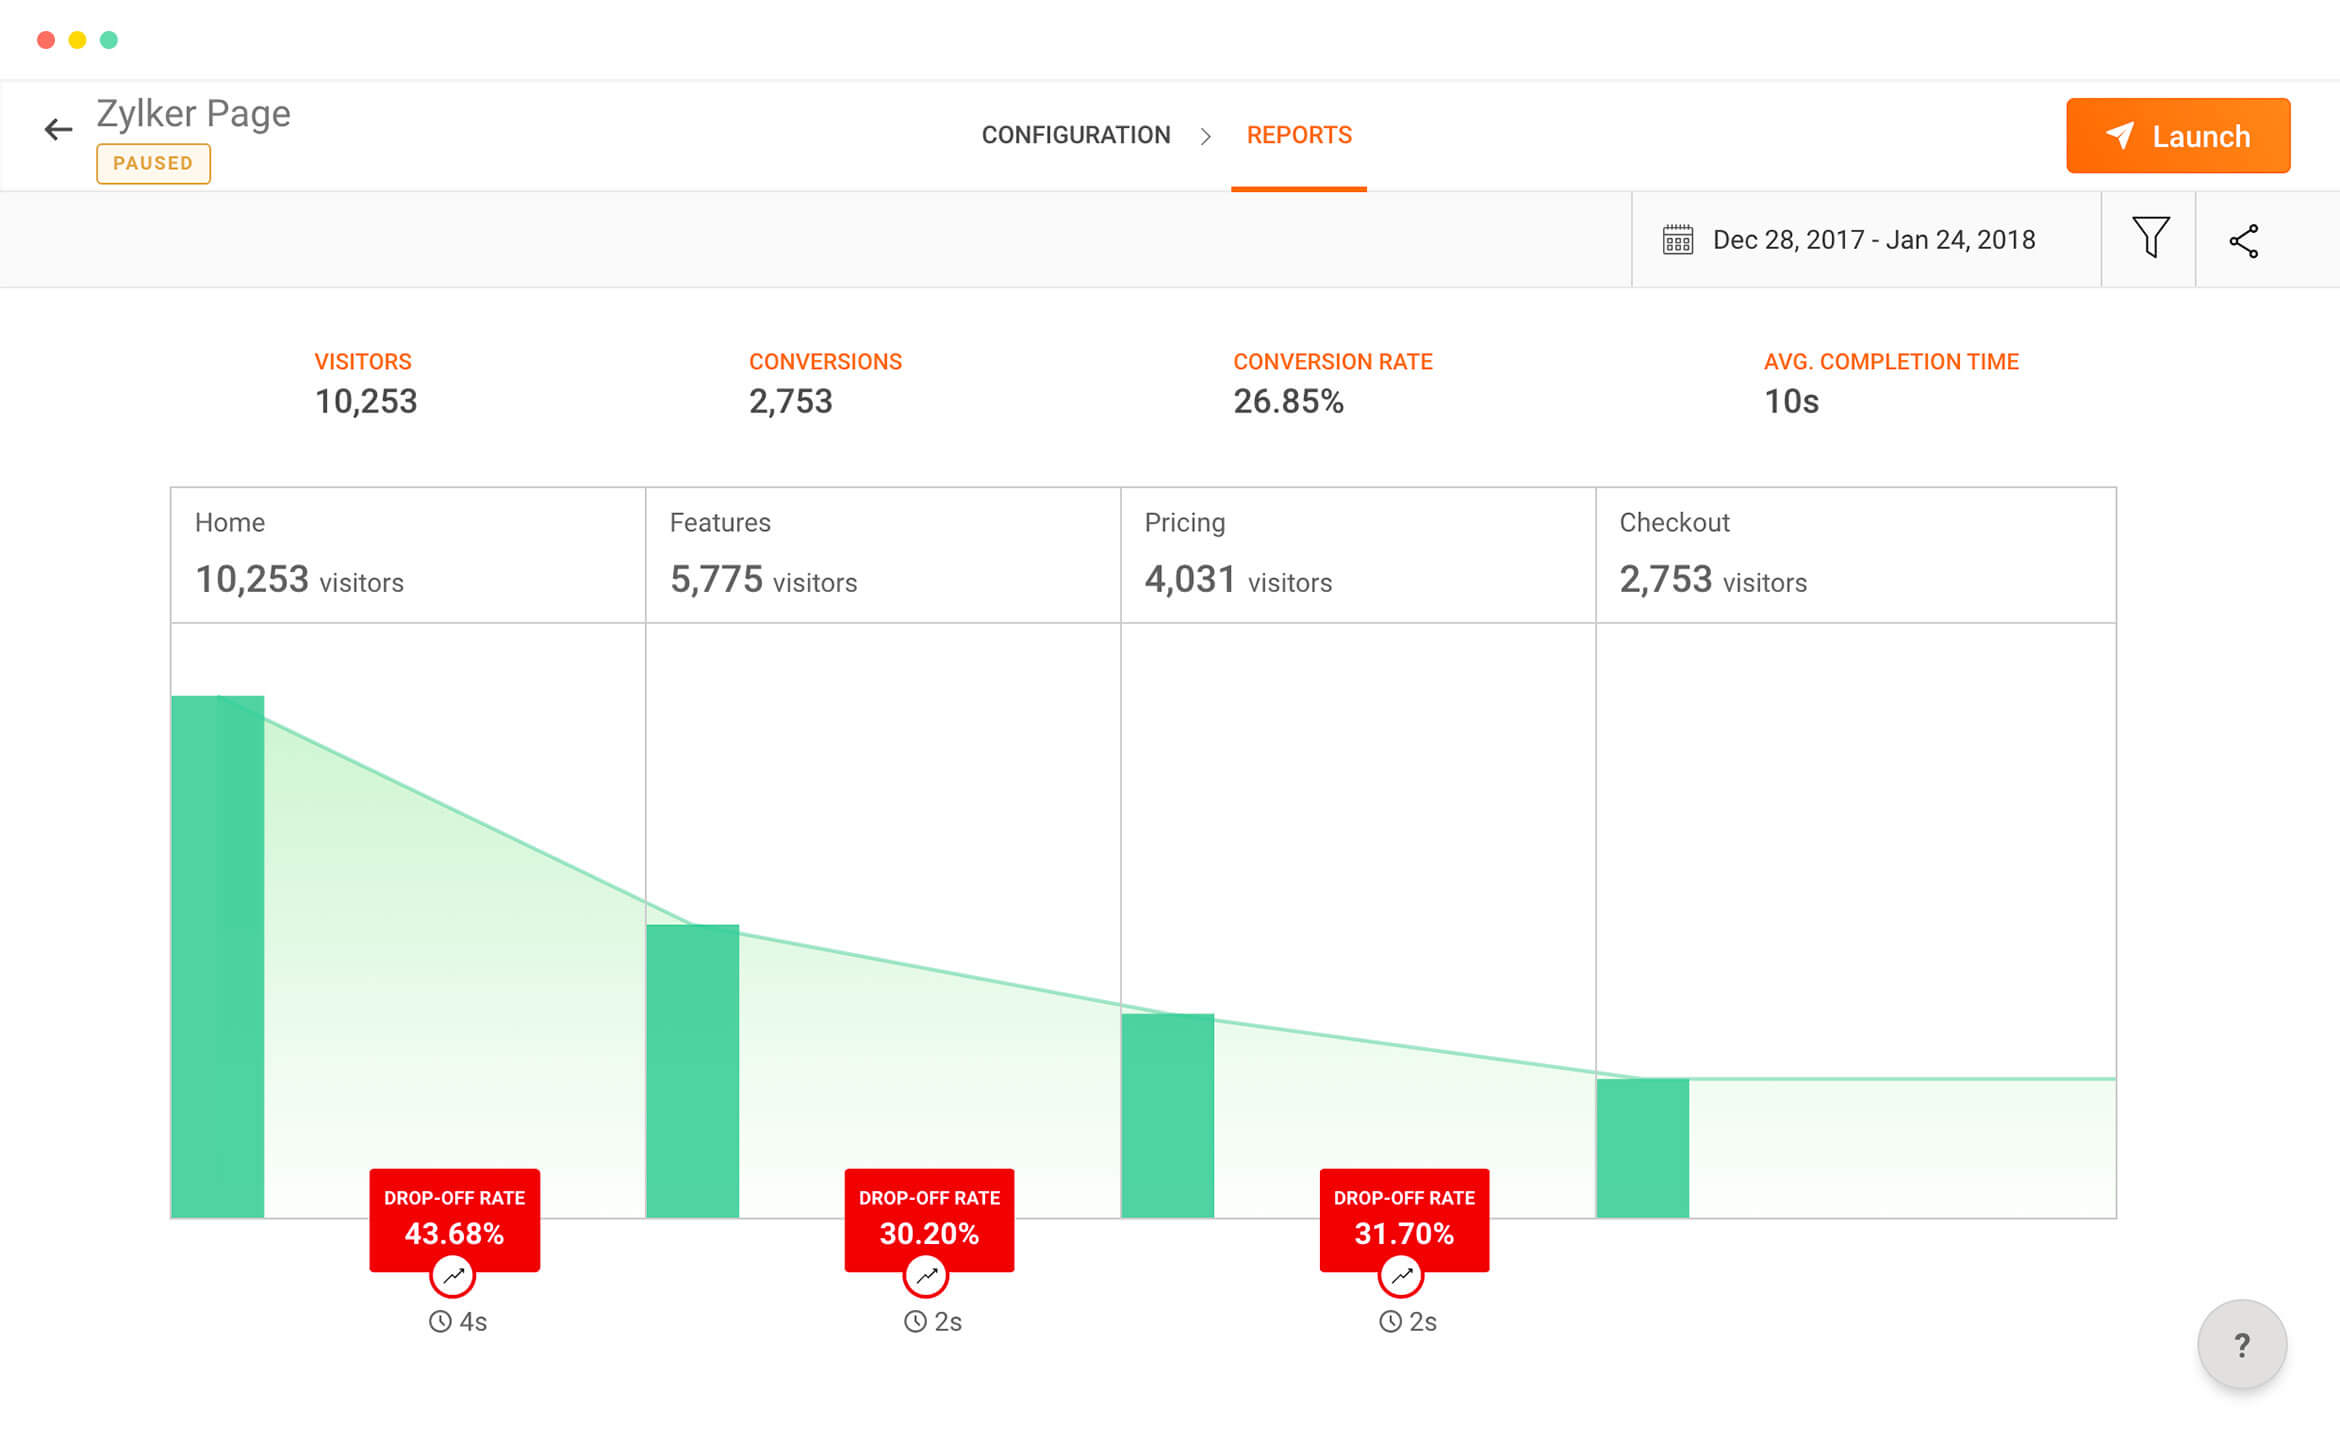Select the CONFIGURATION tab

[x=1075, y=135]
